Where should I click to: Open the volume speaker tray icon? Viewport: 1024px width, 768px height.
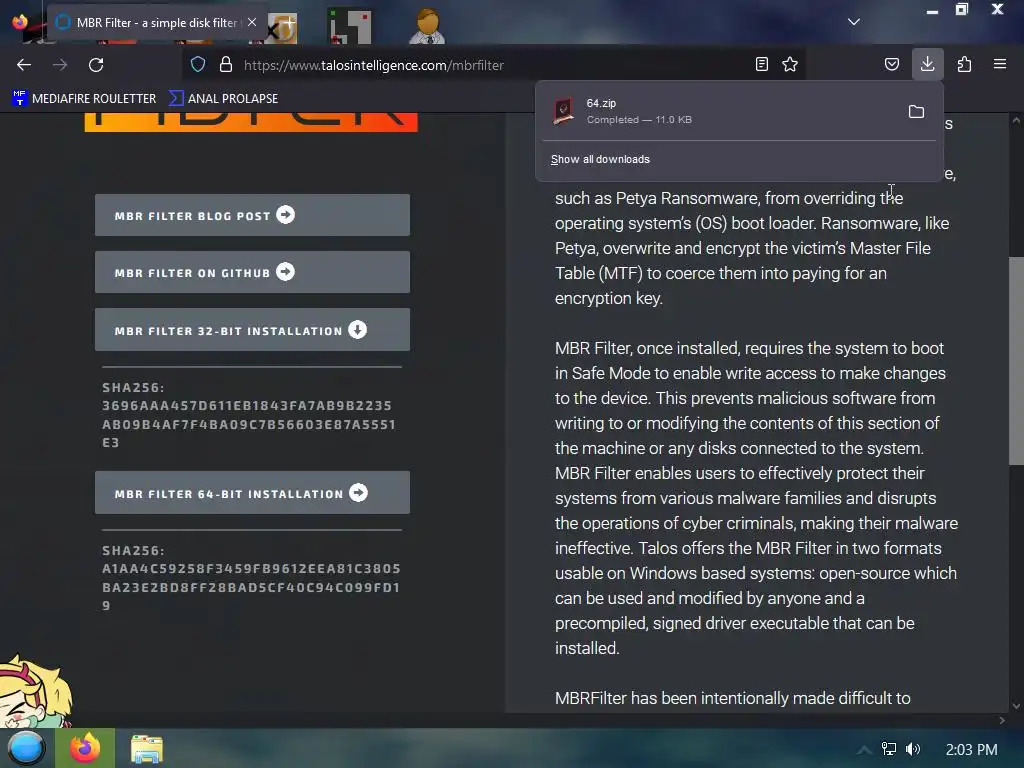[913, 749]
